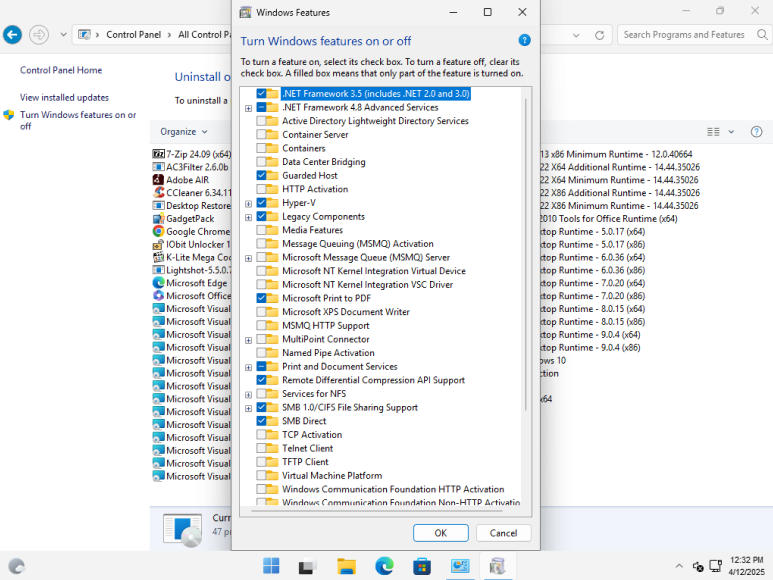
Task: Select Data Center Bridging row text
Action: tap(323, 162)
